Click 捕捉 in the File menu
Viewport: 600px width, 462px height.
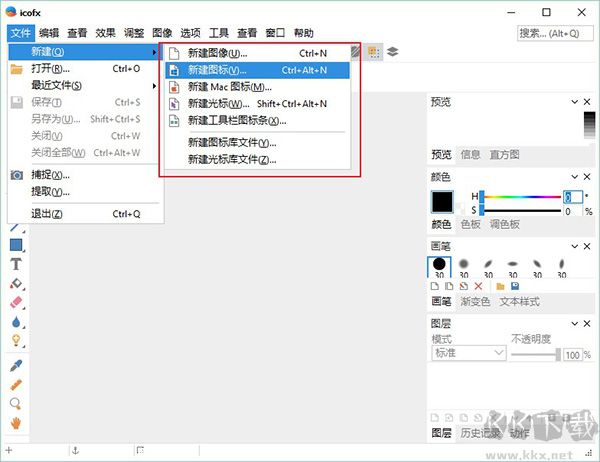pyautogui.click(x=84, y=175)
